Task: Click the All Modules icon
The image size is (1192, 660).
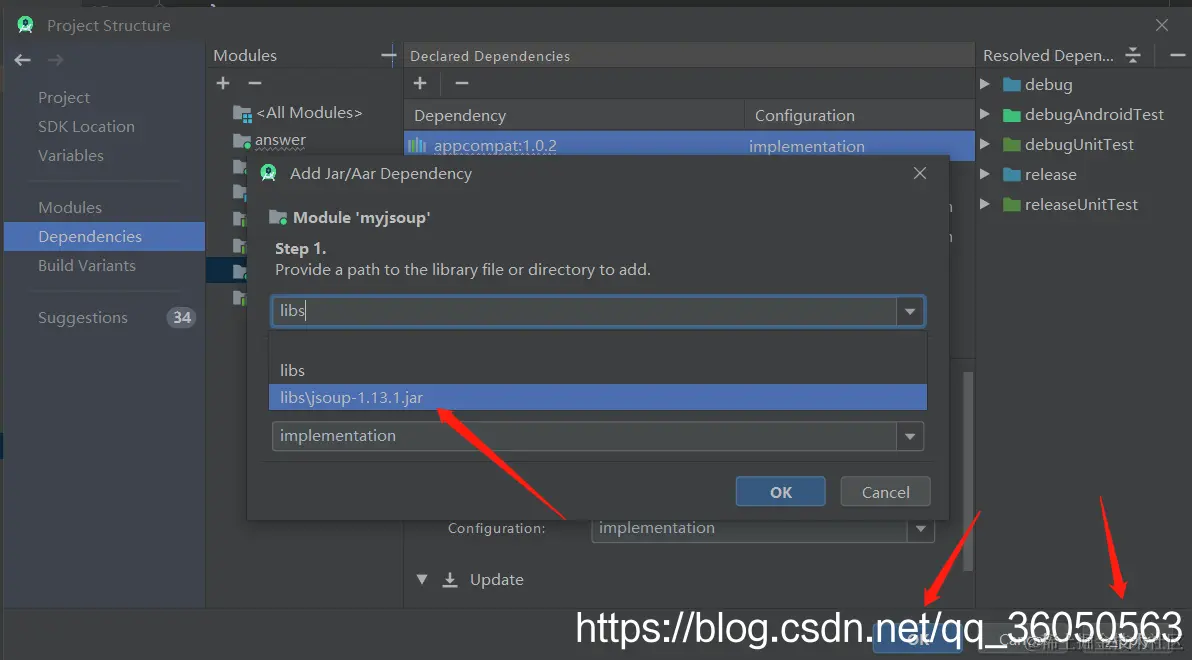Action: [x=242, y=113]
